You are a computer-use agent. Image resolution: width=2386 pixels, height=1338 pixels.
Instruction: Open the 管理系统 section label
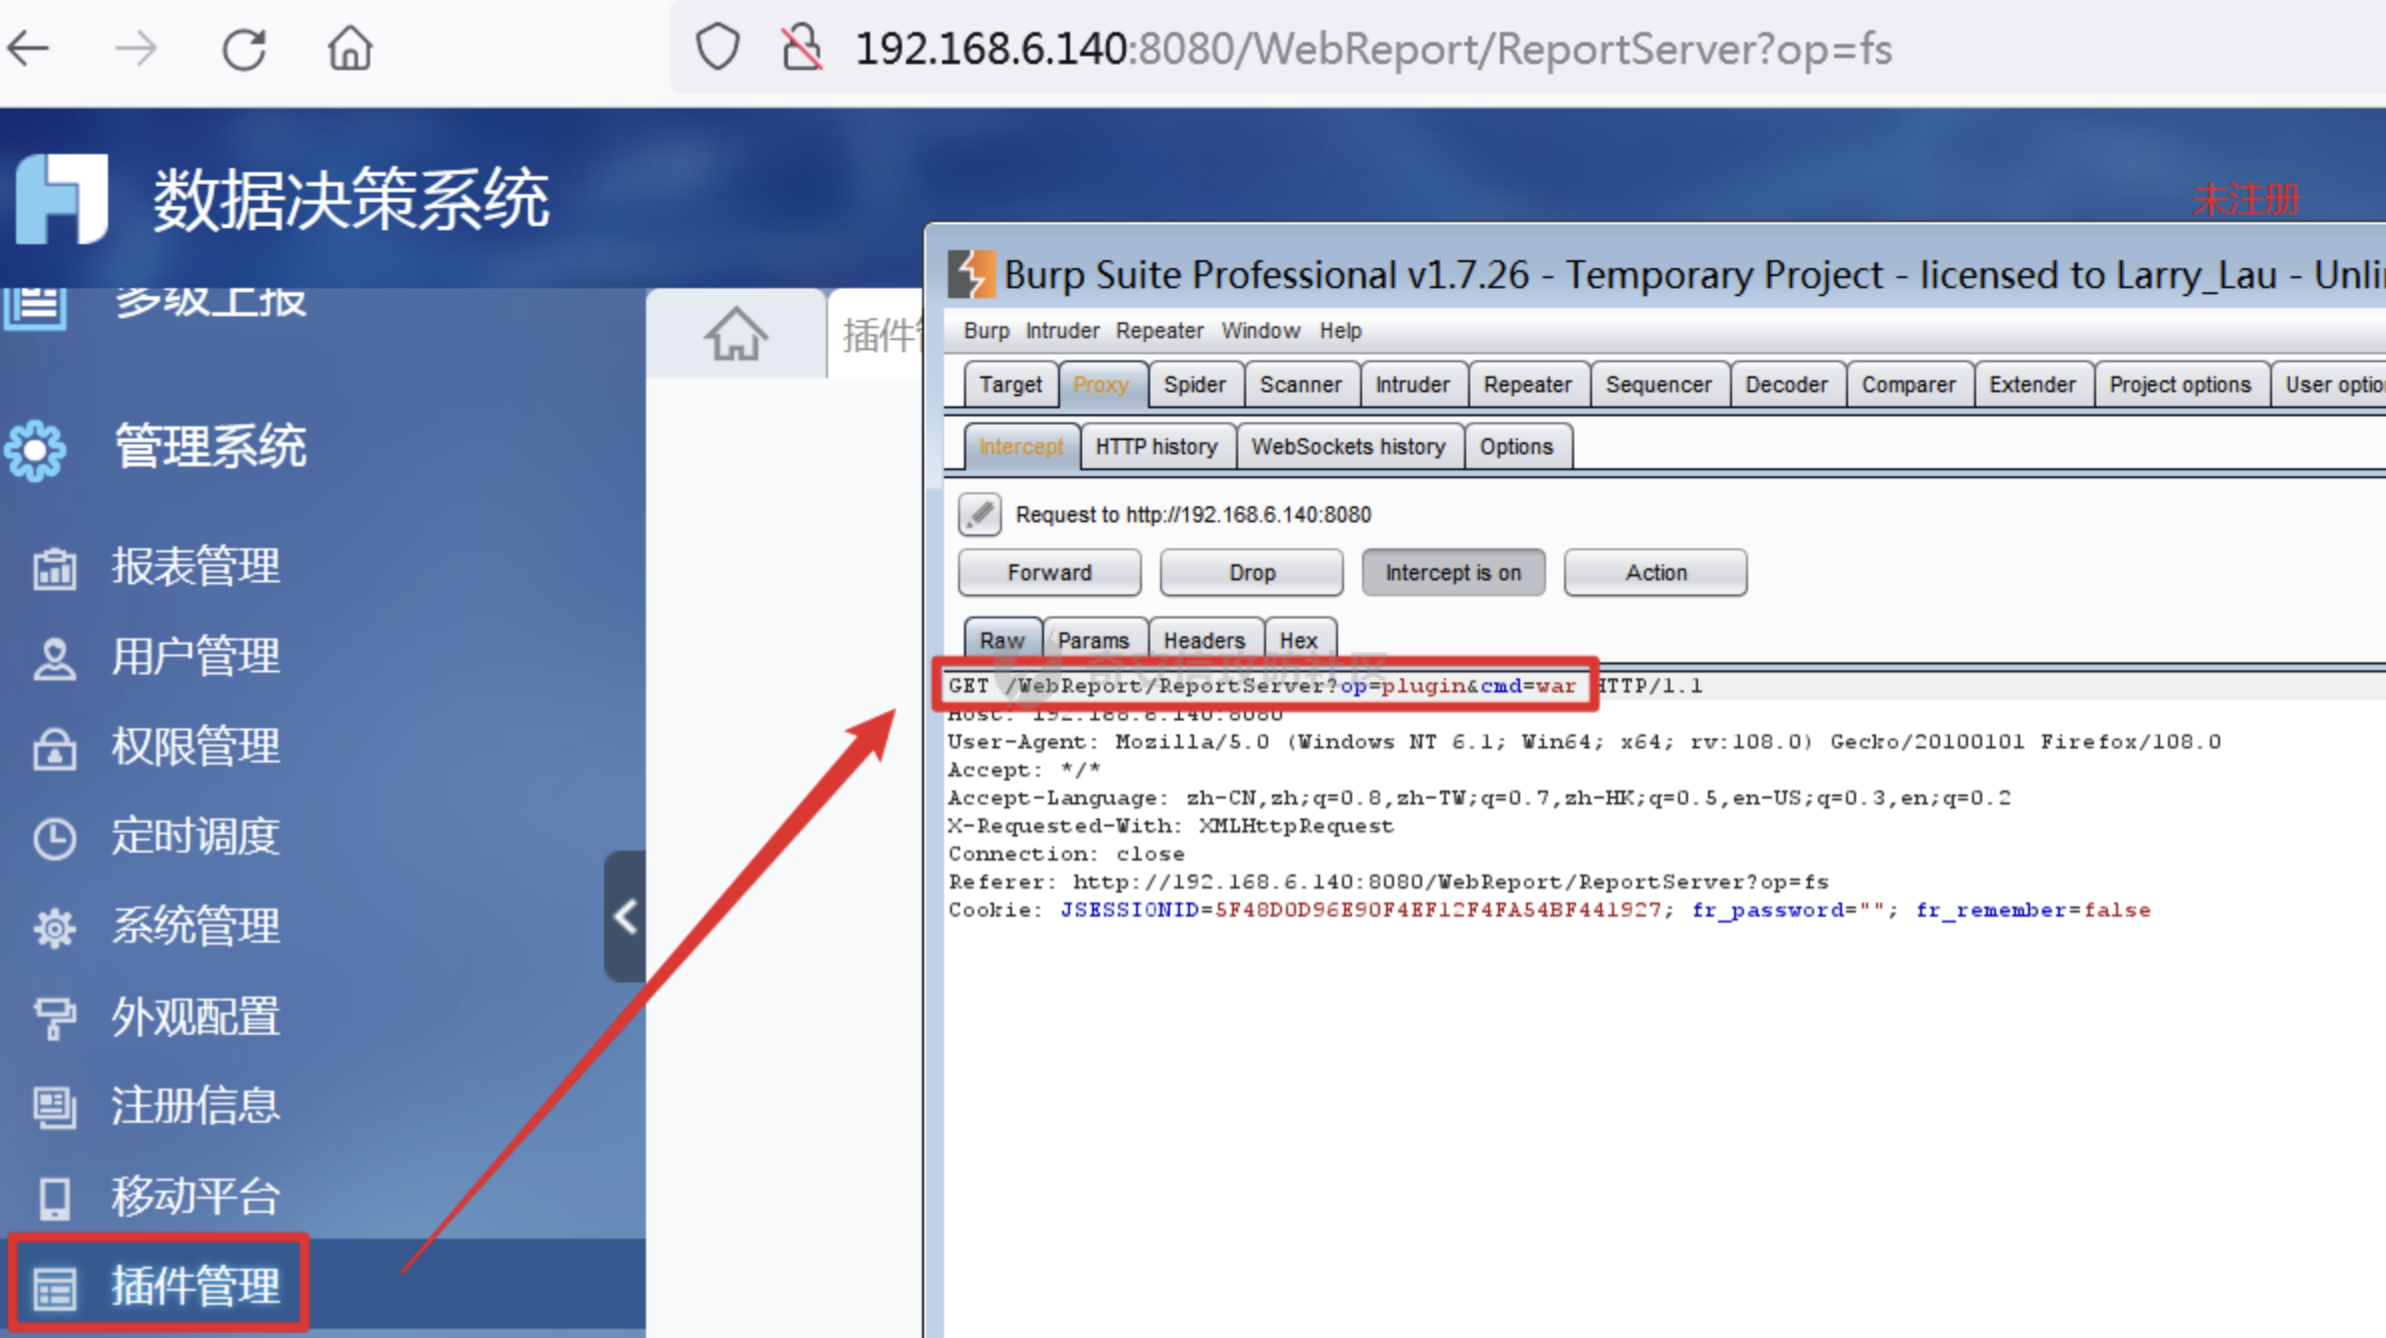[210, 447]
